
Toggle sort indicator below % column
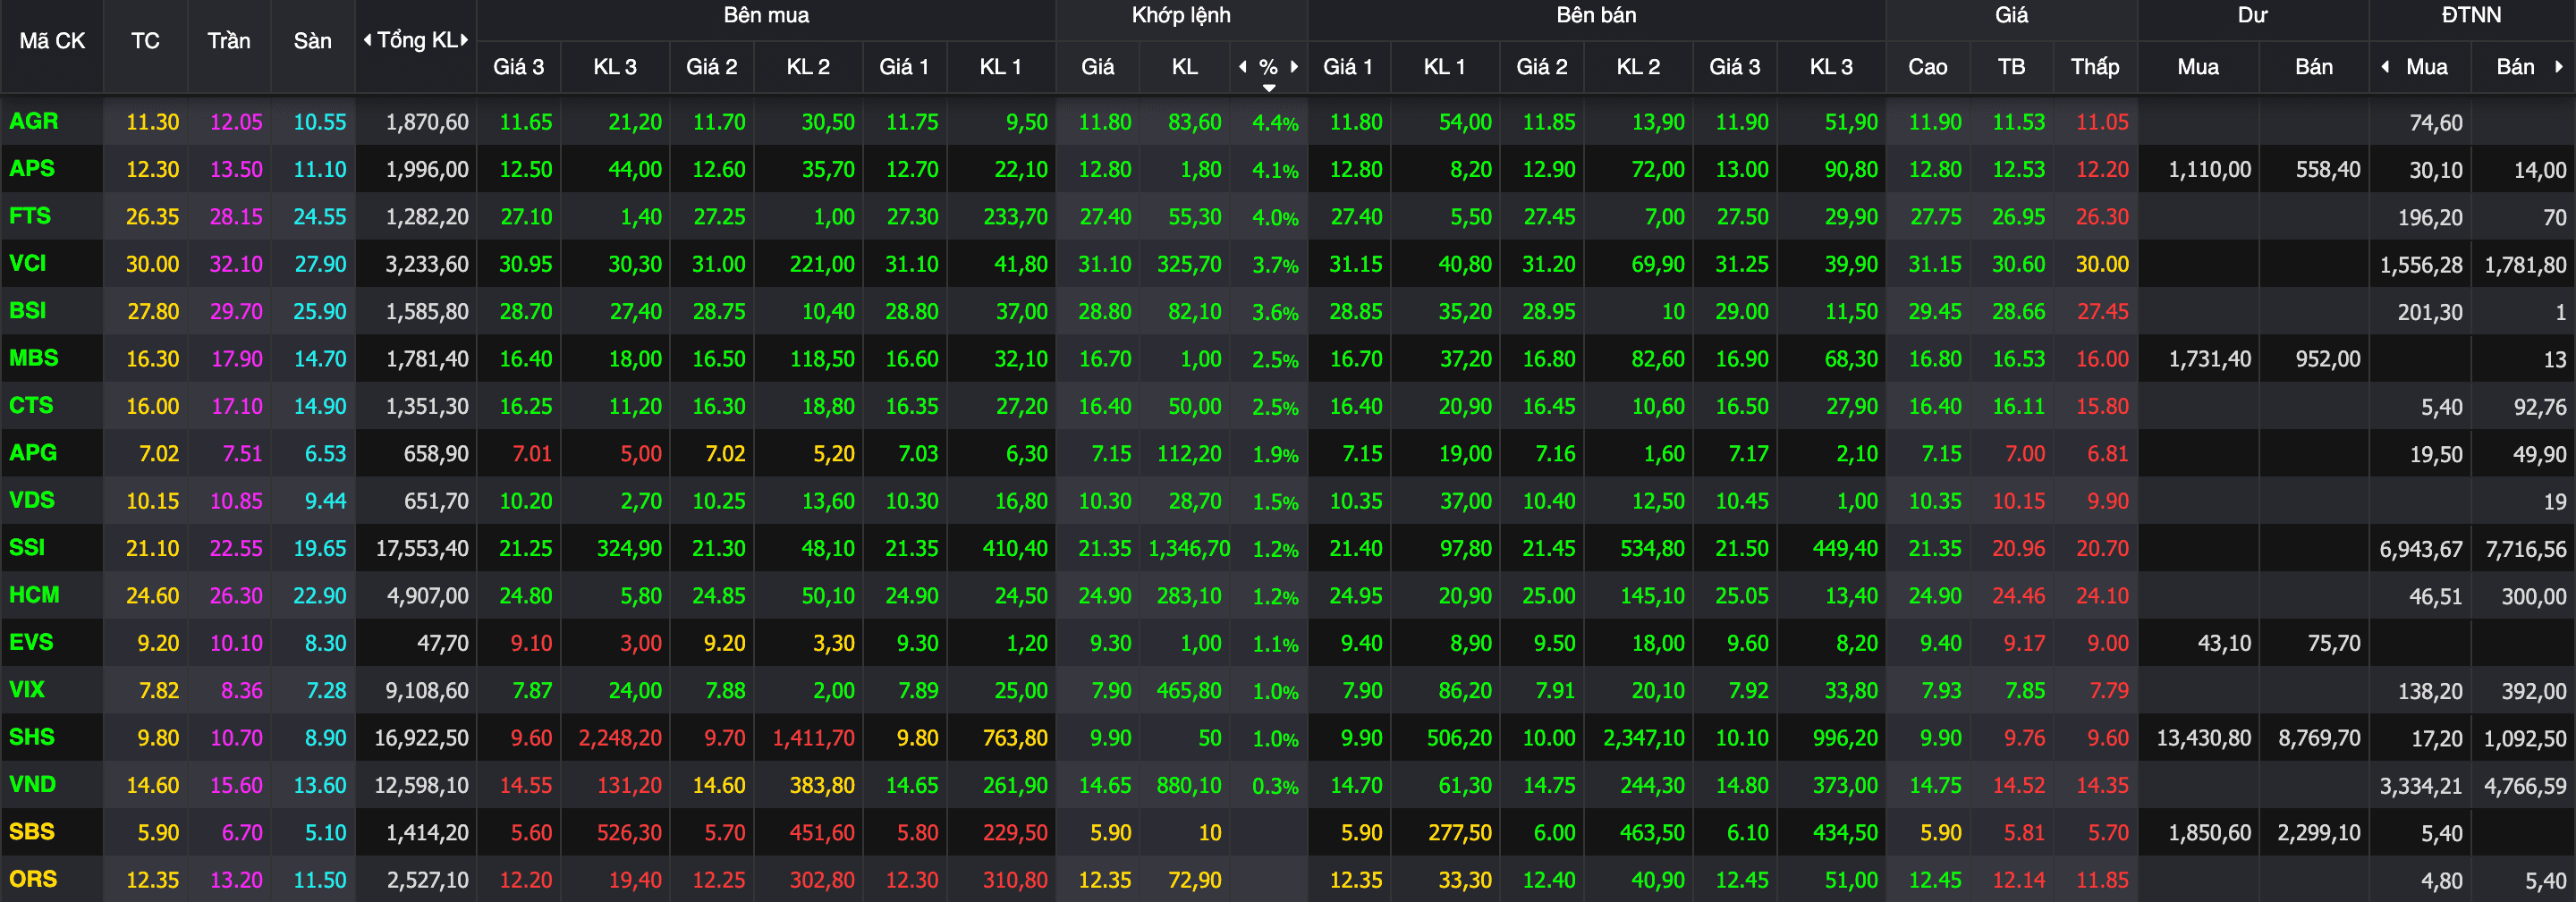pyautogui.click(x=1269, y=87)
